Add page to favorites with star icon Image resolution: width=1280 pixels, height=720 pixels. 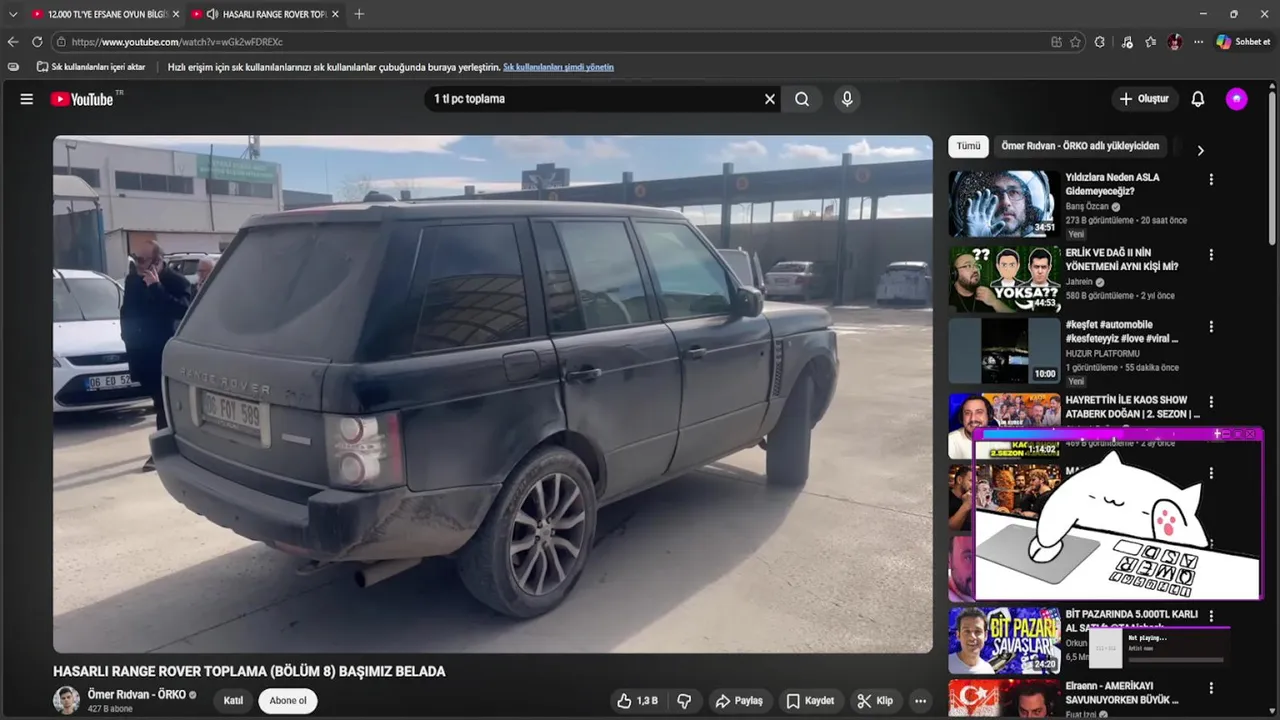(1075, 42)
